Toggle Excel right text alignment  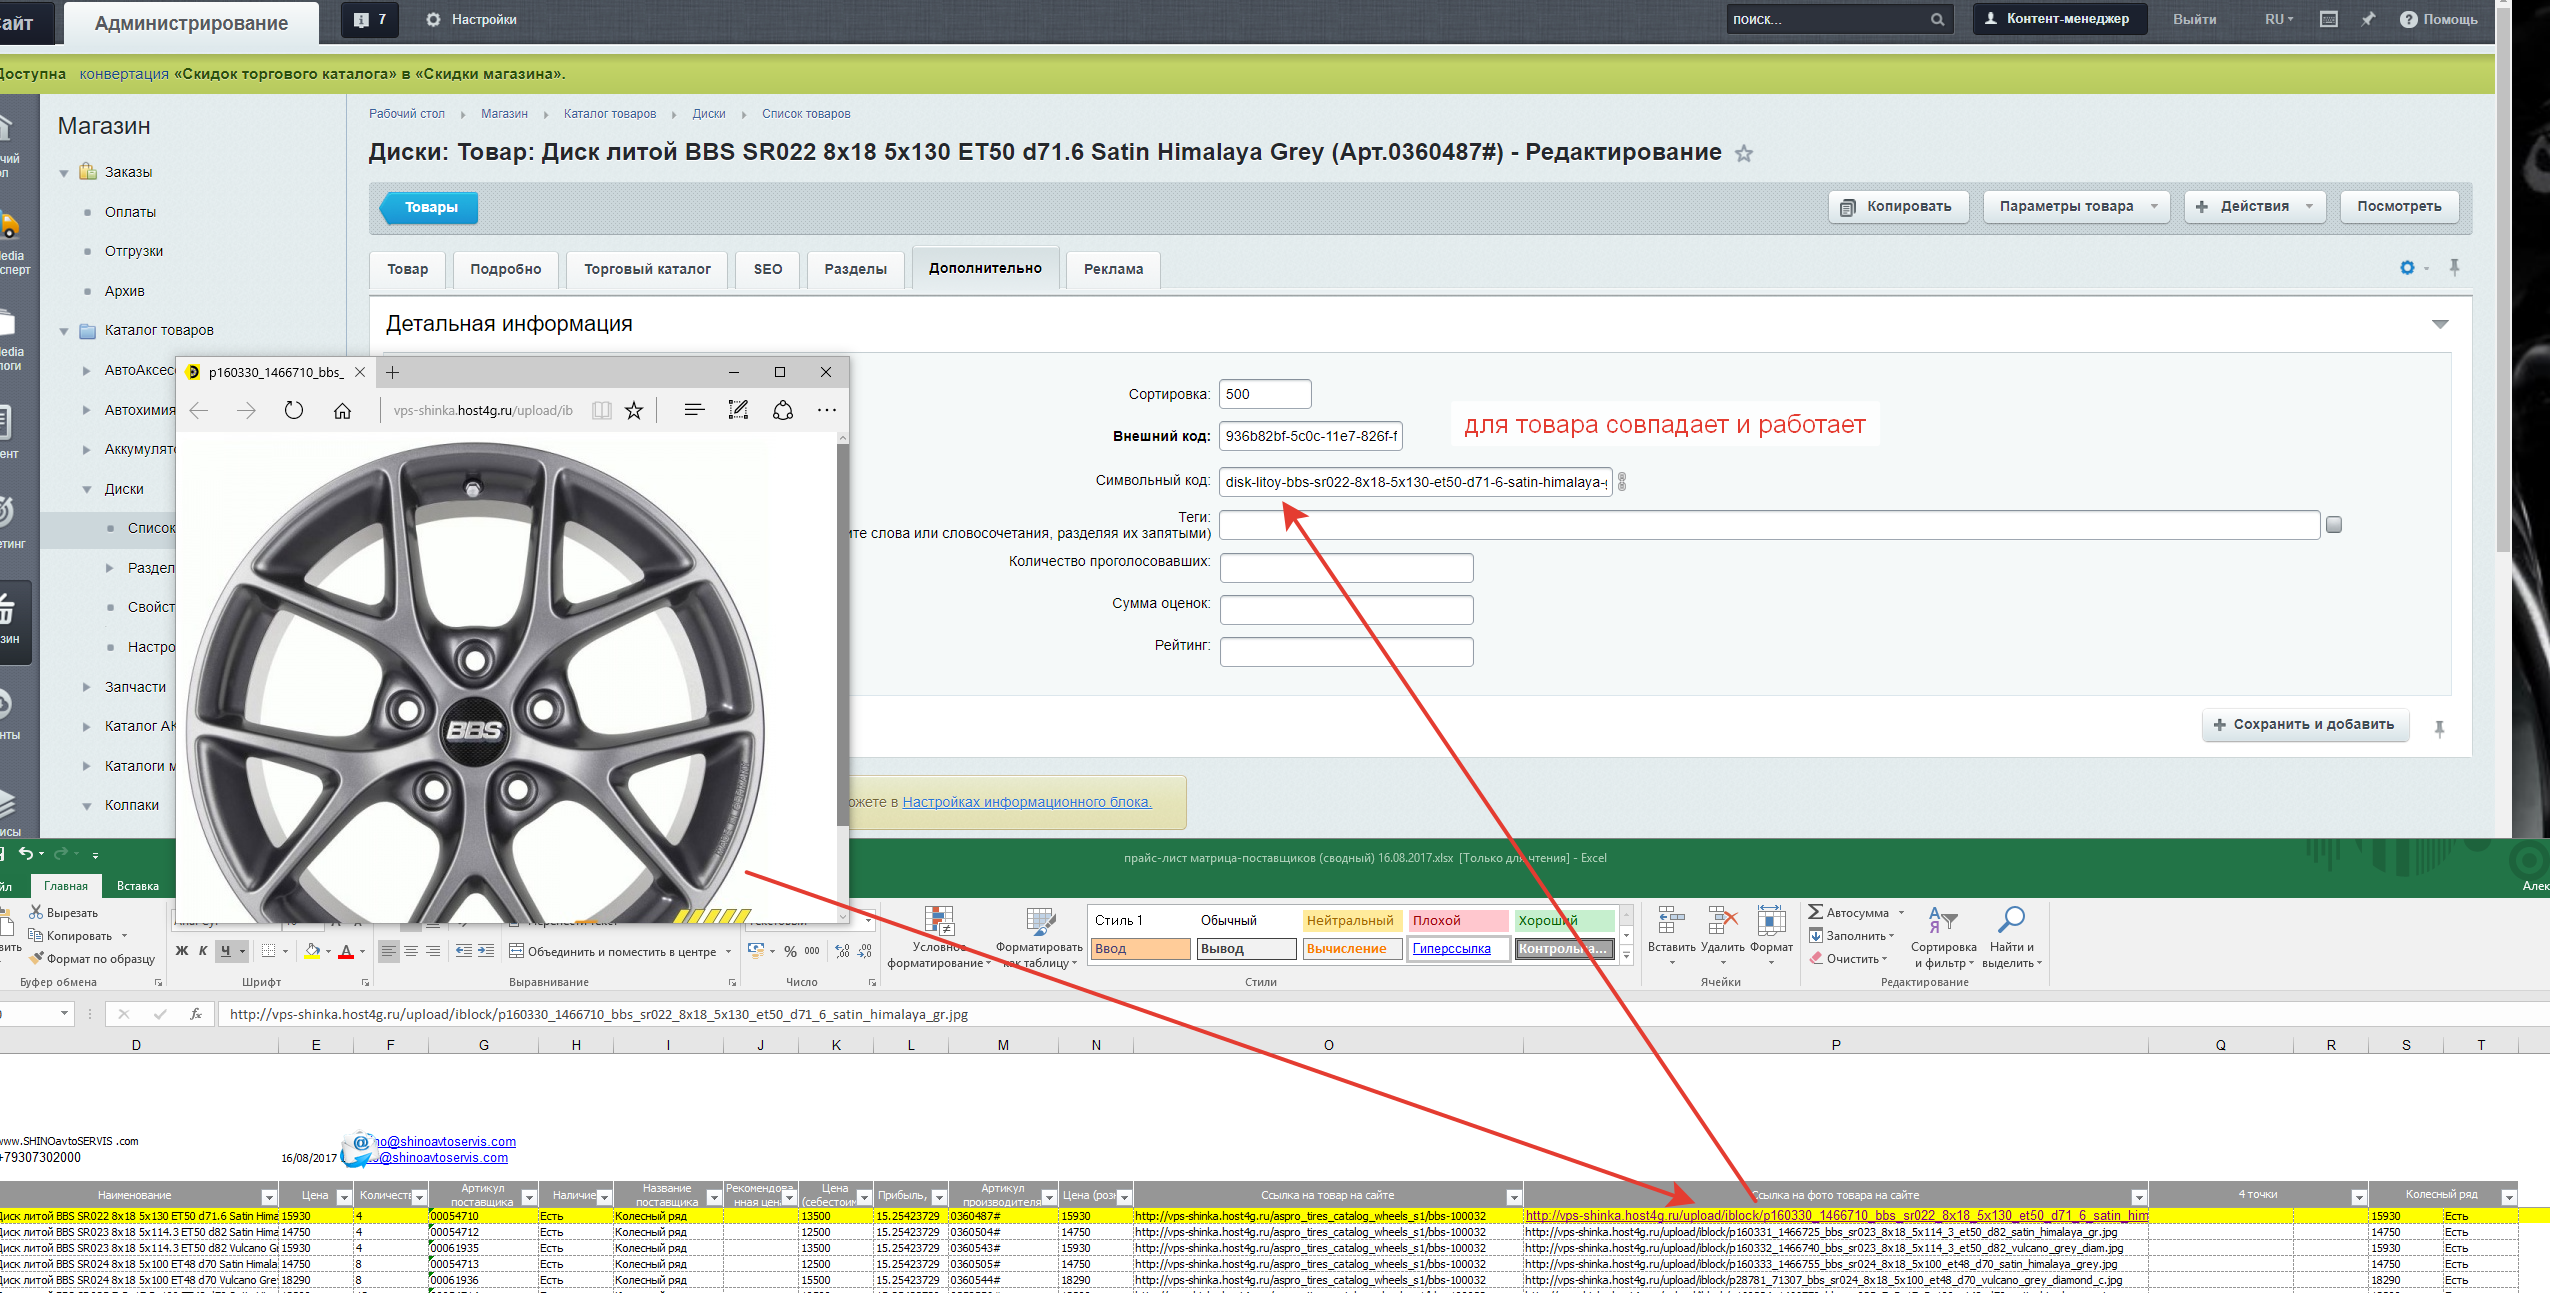coord(433,951)
